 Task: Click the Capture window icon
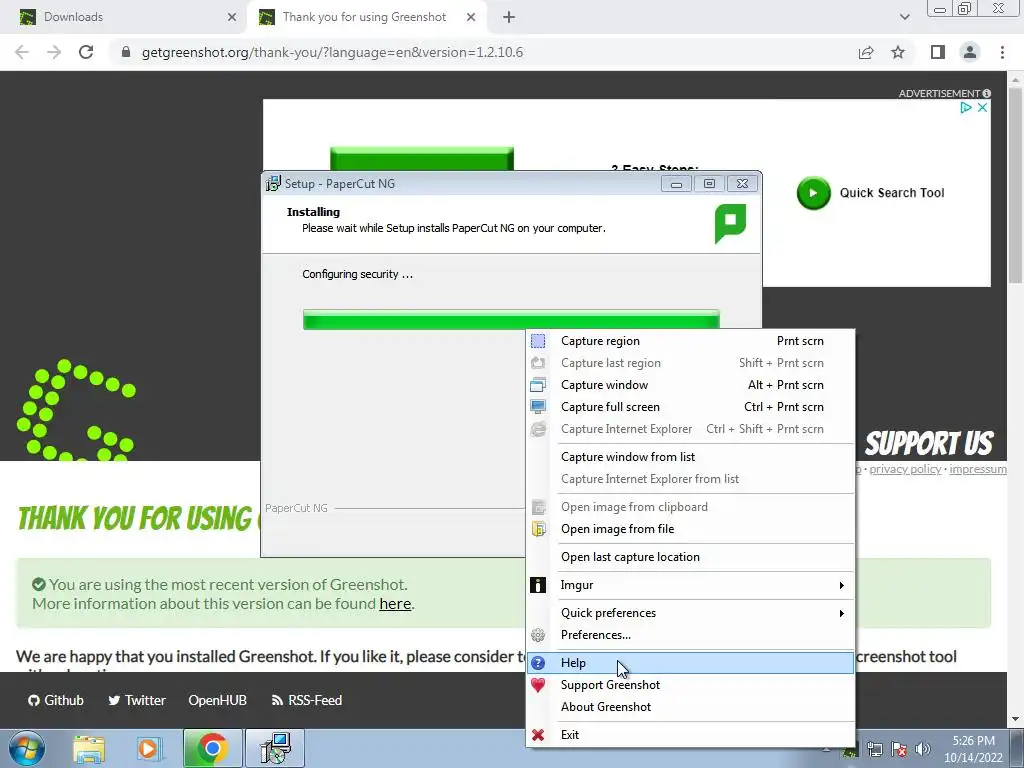coord(537,385)
